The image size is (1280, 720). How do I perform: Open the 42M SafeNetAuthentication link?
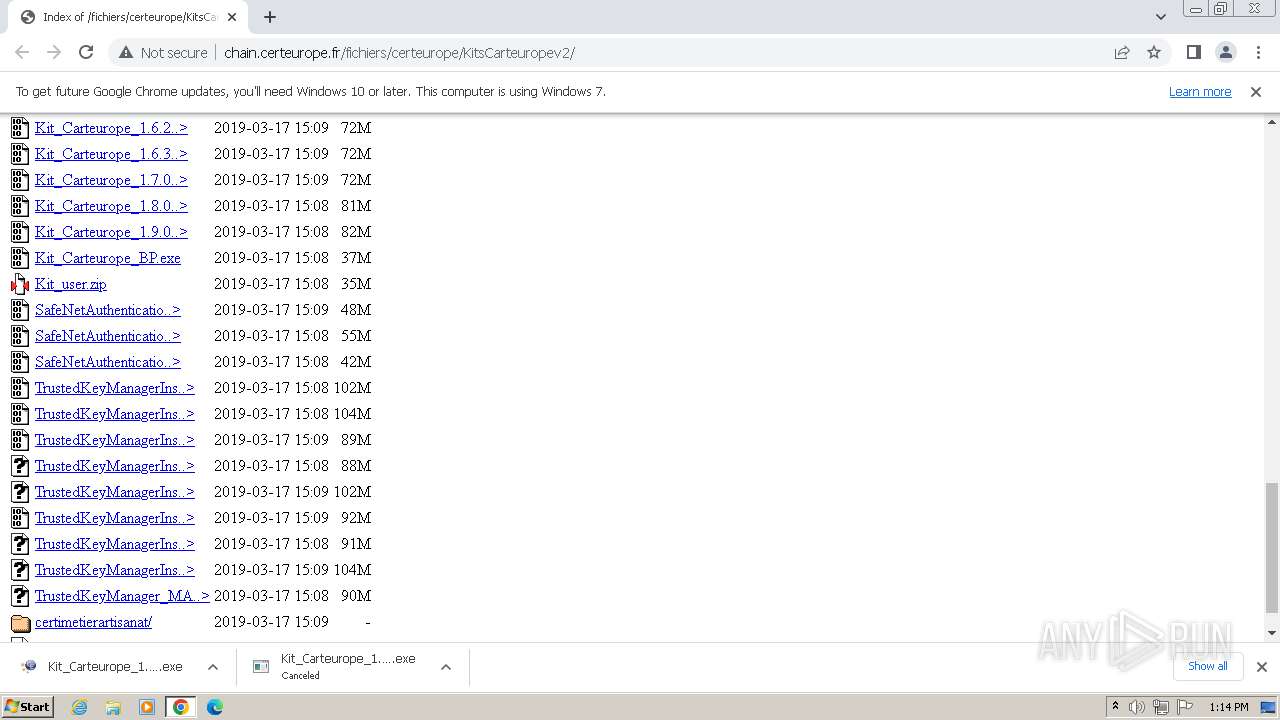(x=108, y=362)
